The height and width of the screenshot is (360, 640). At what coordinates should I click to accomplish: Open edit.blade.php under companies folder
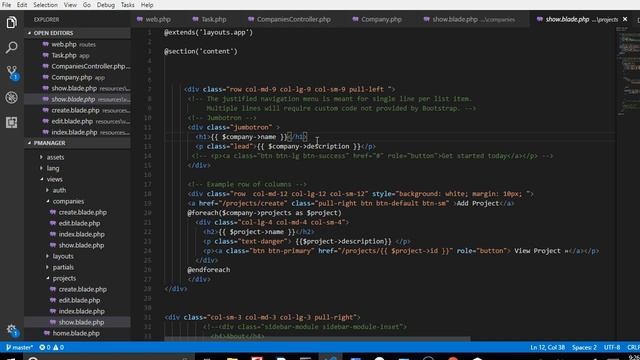pos(79,223)
